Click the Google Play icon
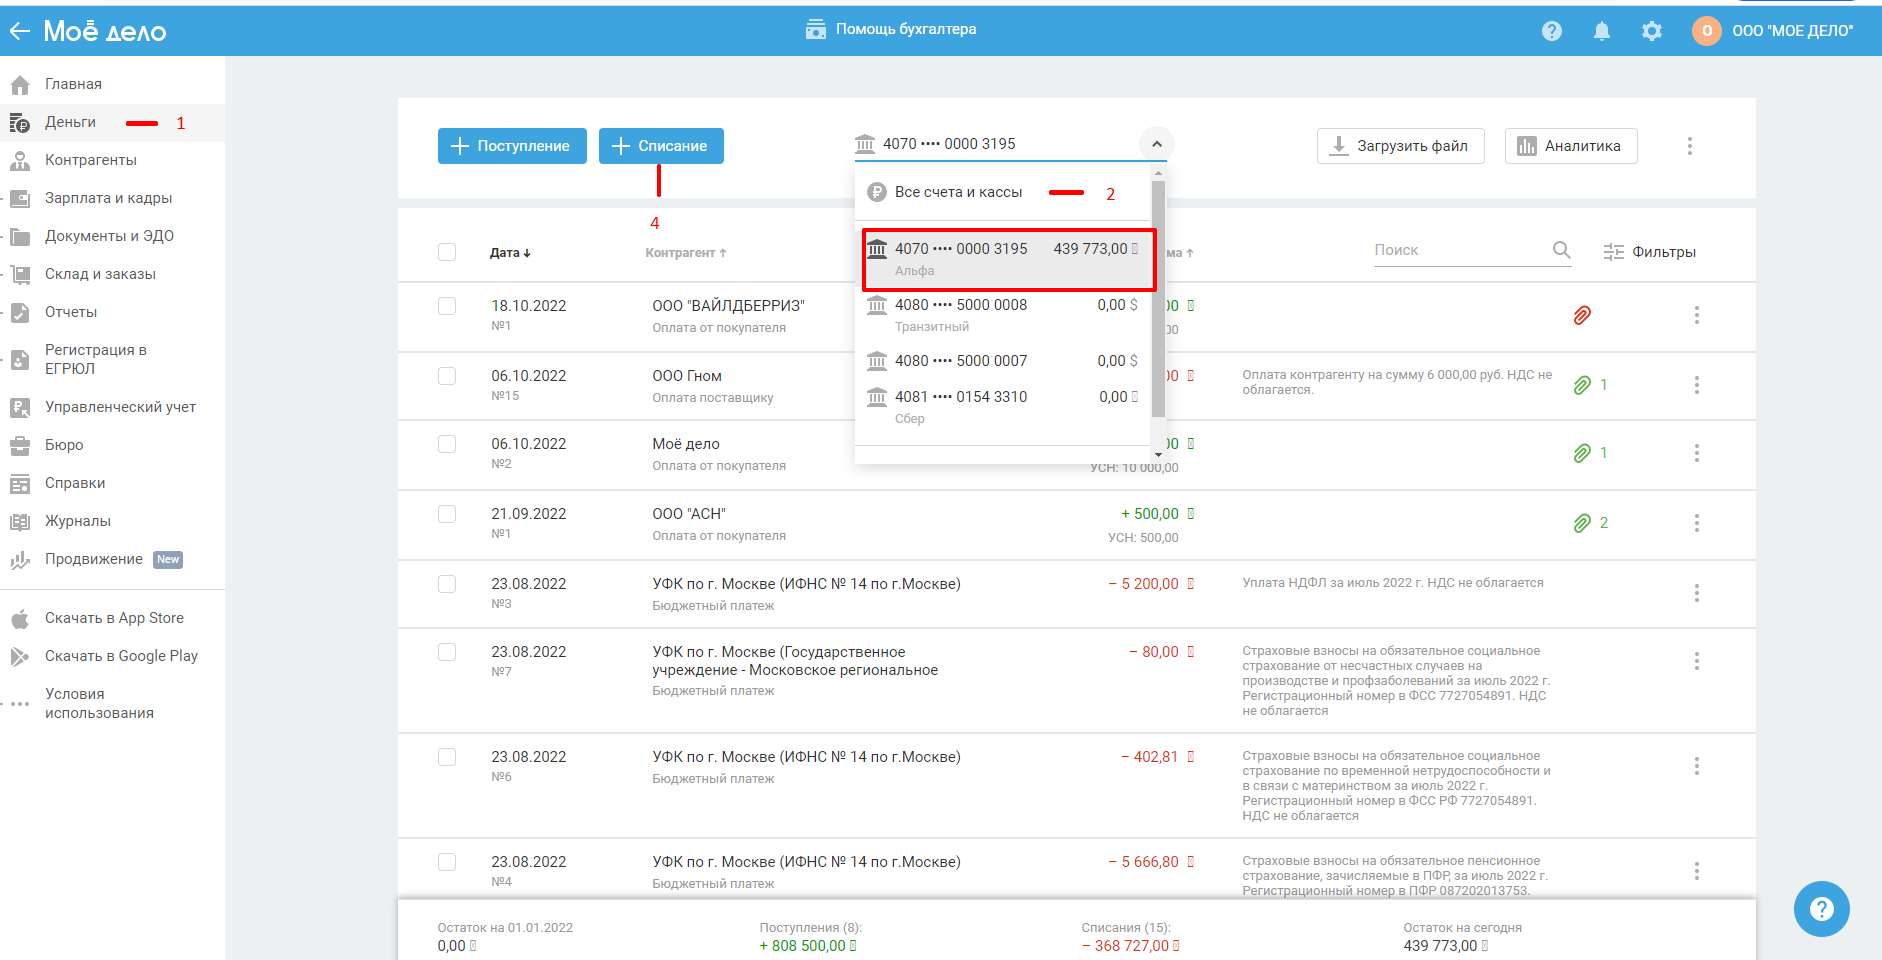 (x=20, y=657)
